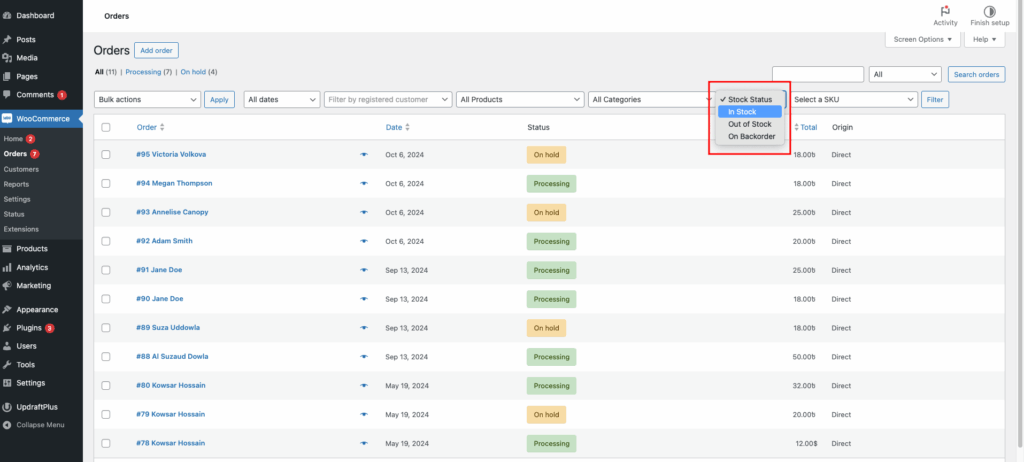Open Users in the sidebar
Image resolution: width=1024 pixels, height=462 pixels.
pyautogui.click(x=26, y=346)
